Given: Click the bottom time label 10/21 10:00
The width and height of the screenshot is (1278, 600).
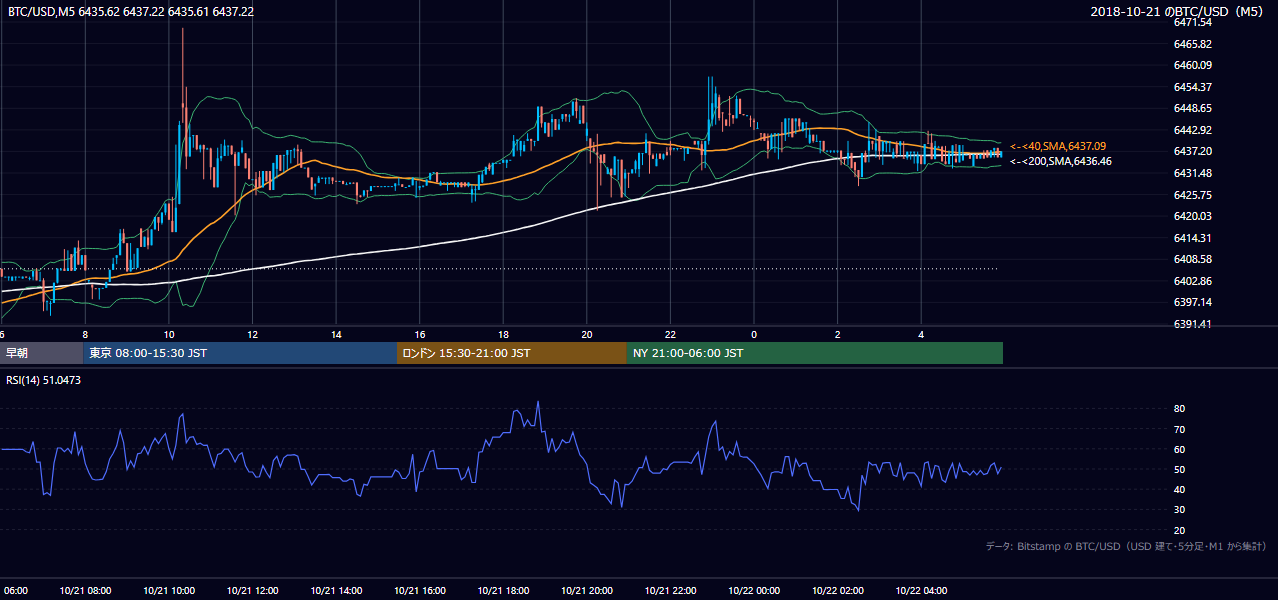Looking at the screenshot, I should [169, 590].
